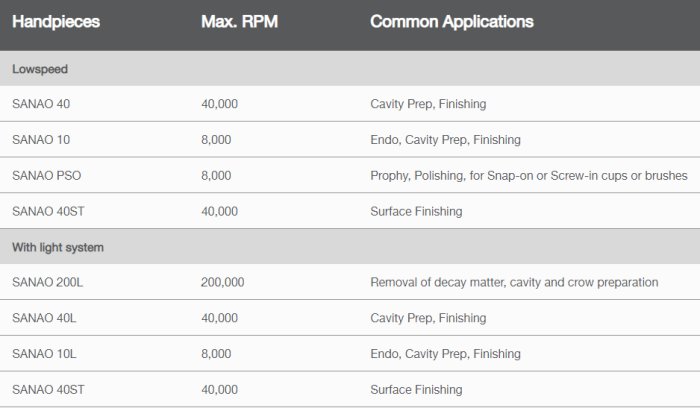700x408 pixels.
Task: Click Endo, Cavity Prep text for SANAO 10L
Action: pyautogui.click(x=445, y=354)
